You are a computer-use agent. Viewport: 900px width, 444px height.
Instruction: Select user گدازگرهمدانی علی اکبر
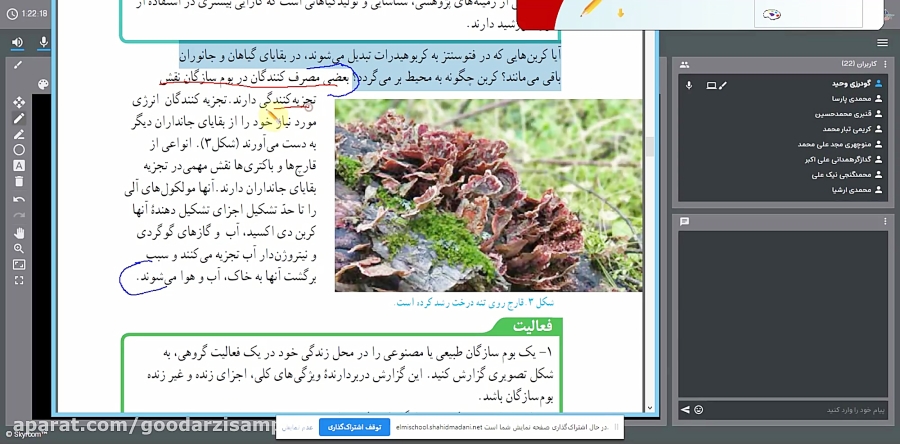(783, 160)
